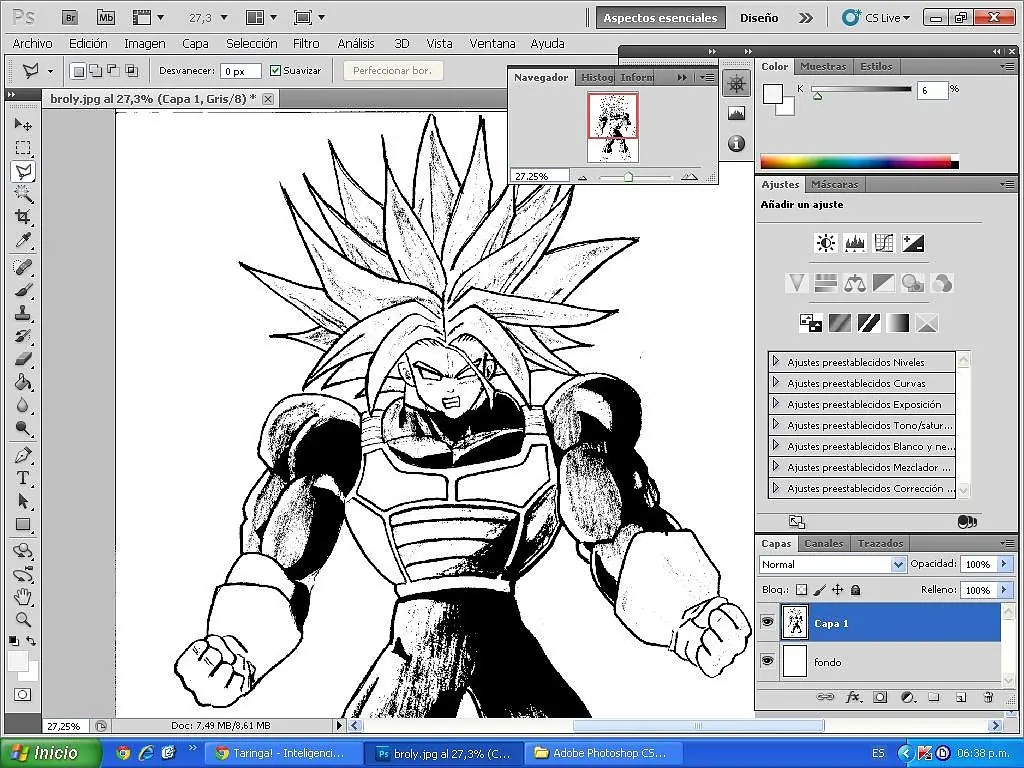Screen dimensions: 1024x768
Task: Select the Crop tool
Action: point(23,217)
